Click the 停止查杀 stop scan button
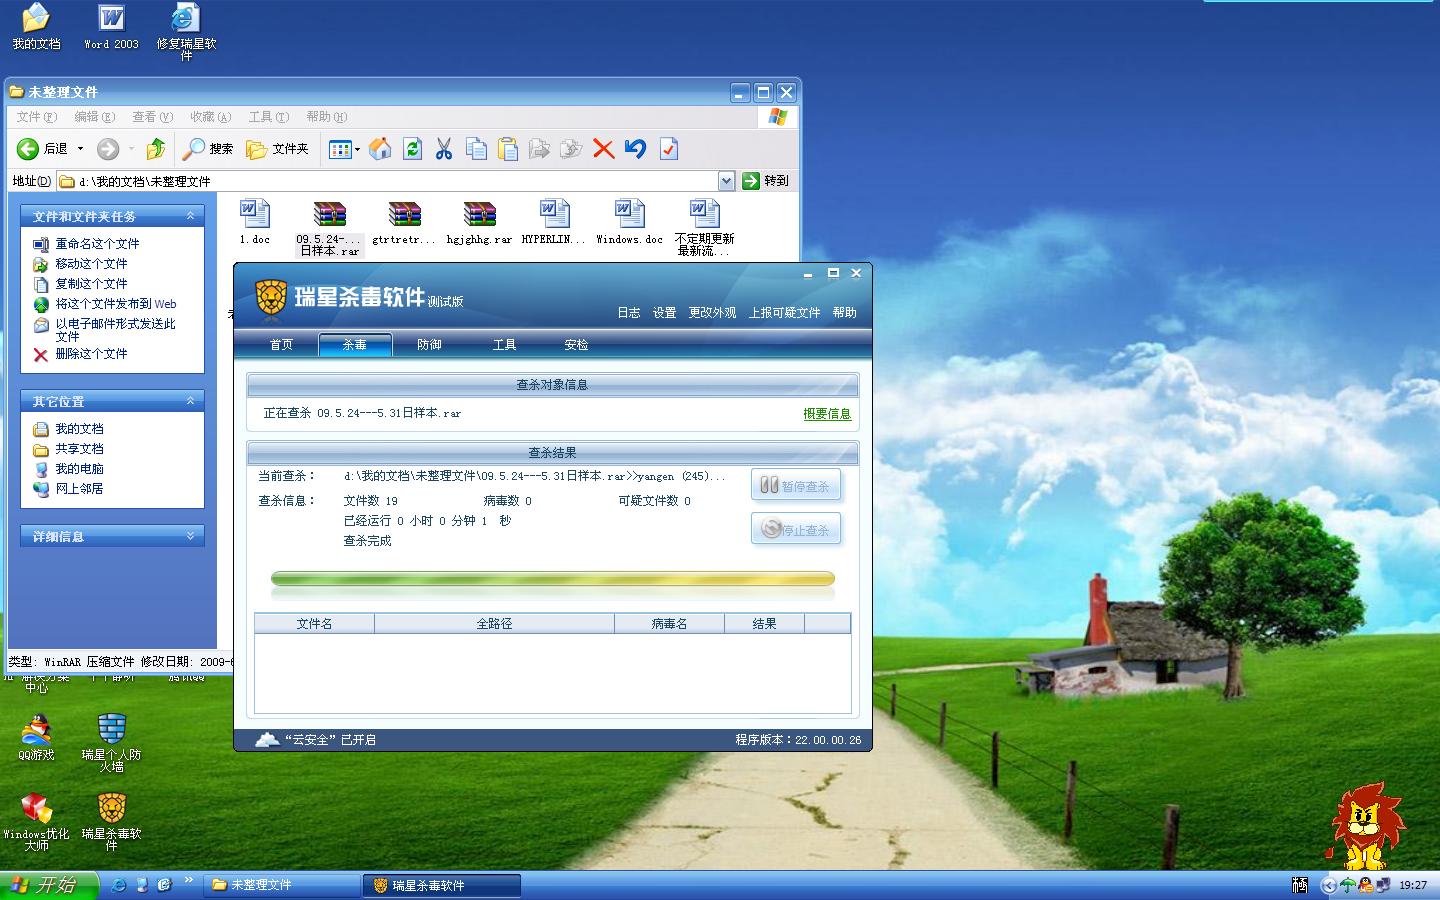 pyautogui.click(x=796, y=529)
